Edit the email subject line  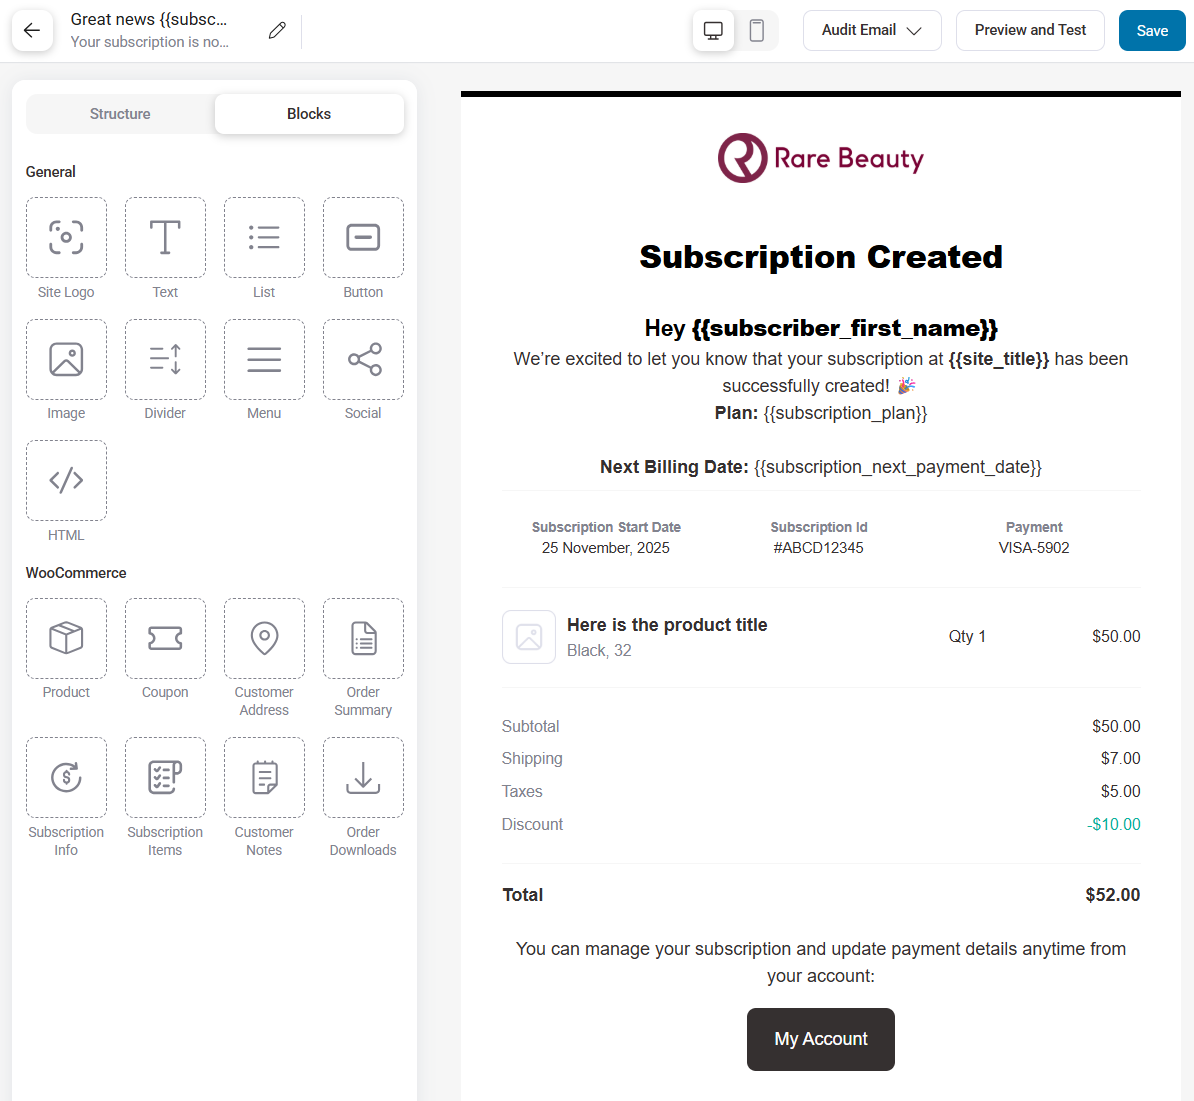point(277,30)
